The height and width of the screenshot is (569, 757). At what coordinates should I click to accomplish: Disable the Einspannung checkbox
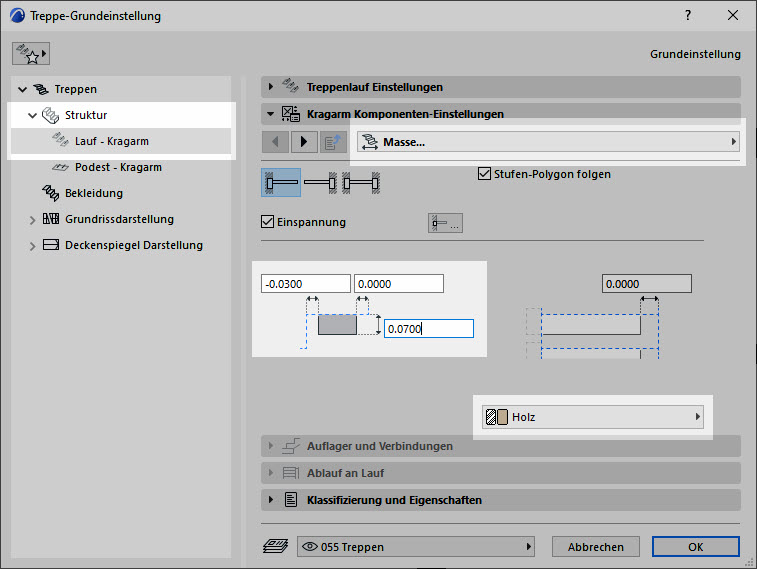(x=267, y=222)
